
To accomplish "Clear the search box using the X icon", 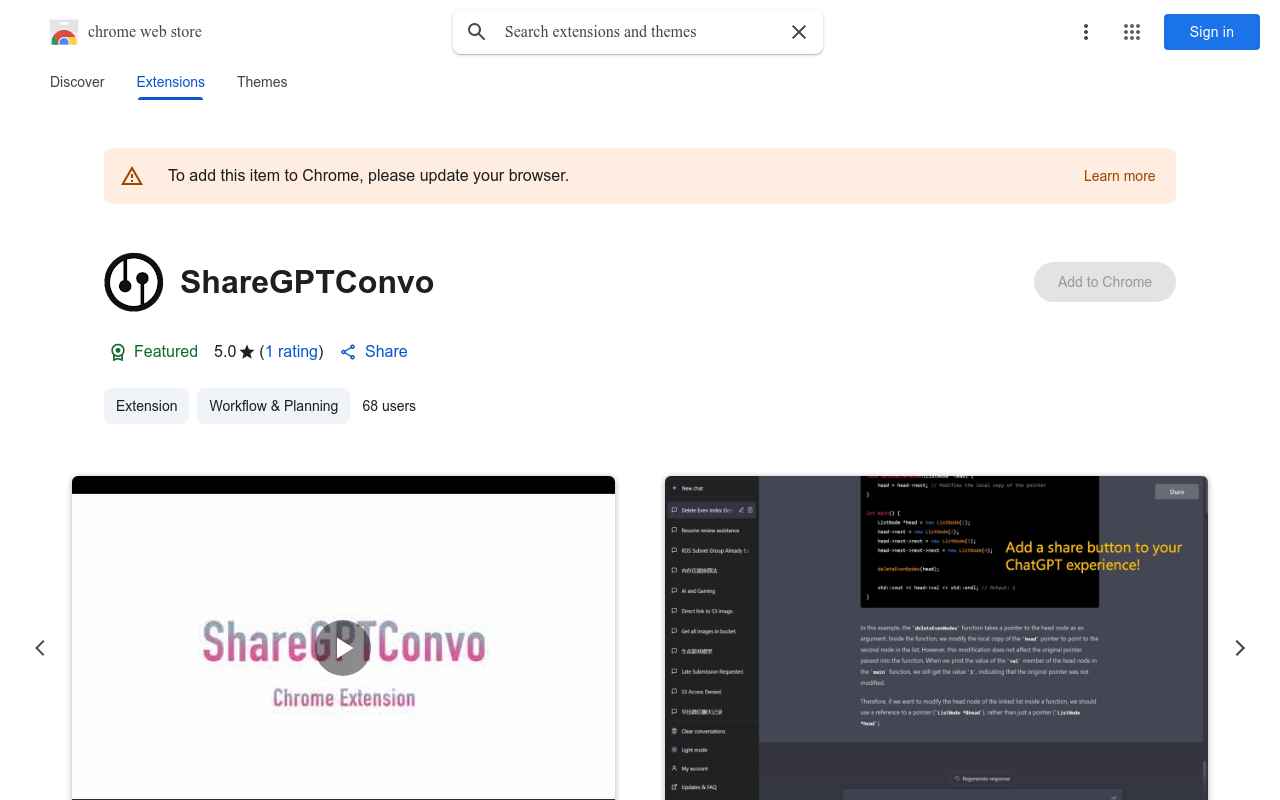I will 798,31.
